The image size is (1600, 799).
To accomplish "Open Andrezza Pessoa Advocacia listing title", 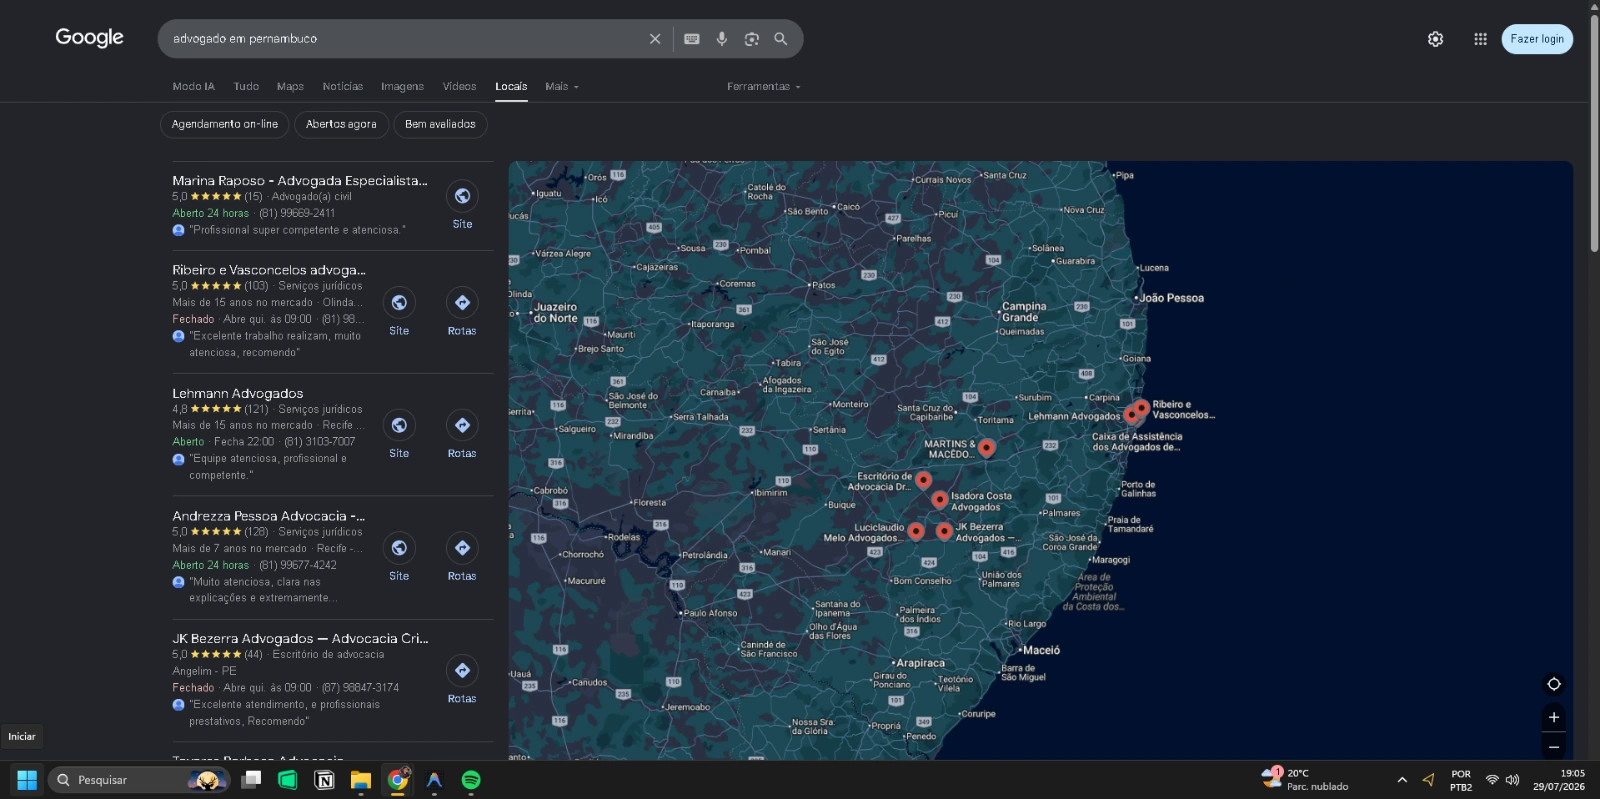I will [268, 516].
